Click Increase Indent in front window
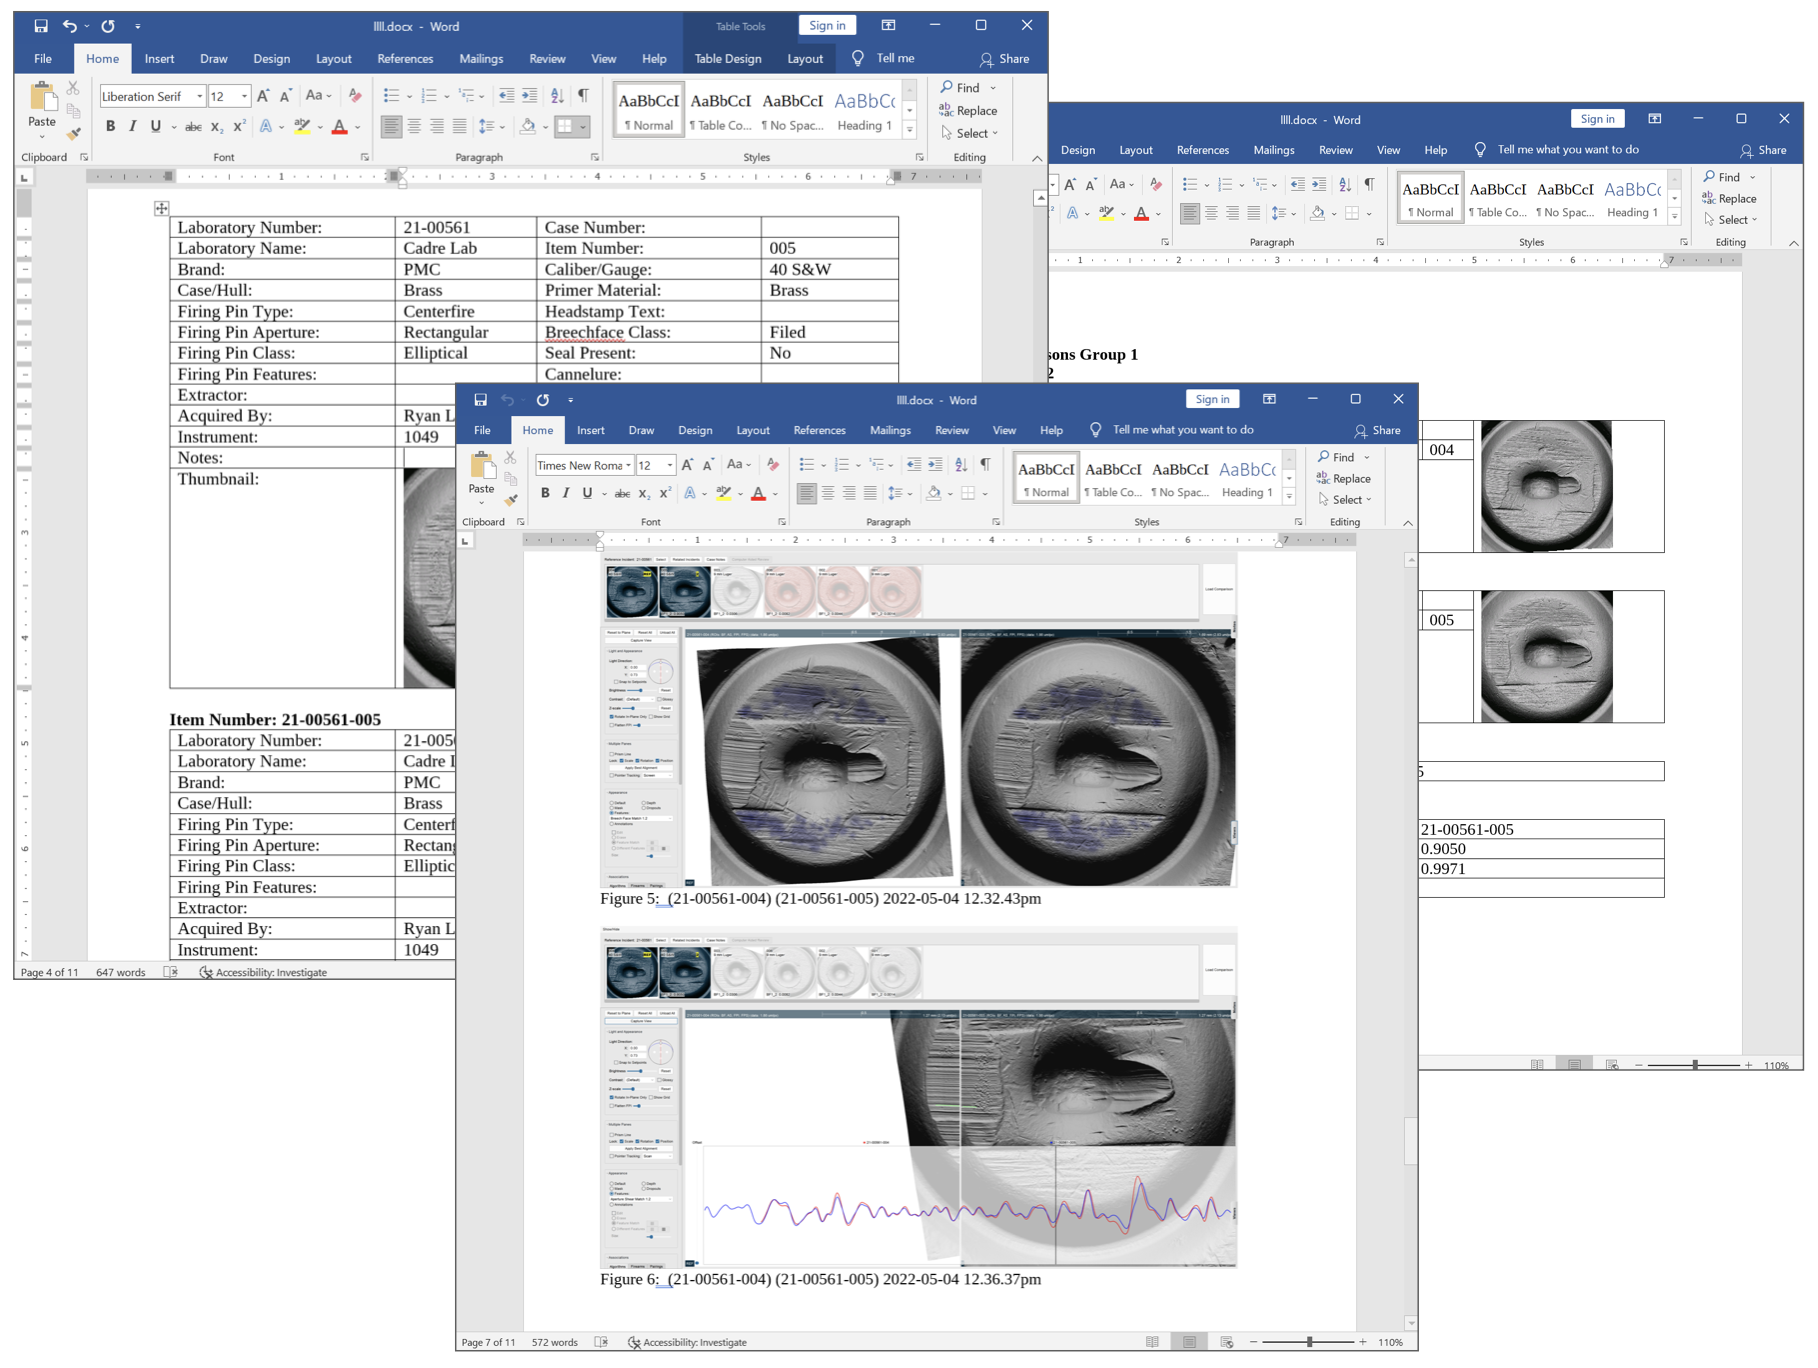 (x=935, y=465)
